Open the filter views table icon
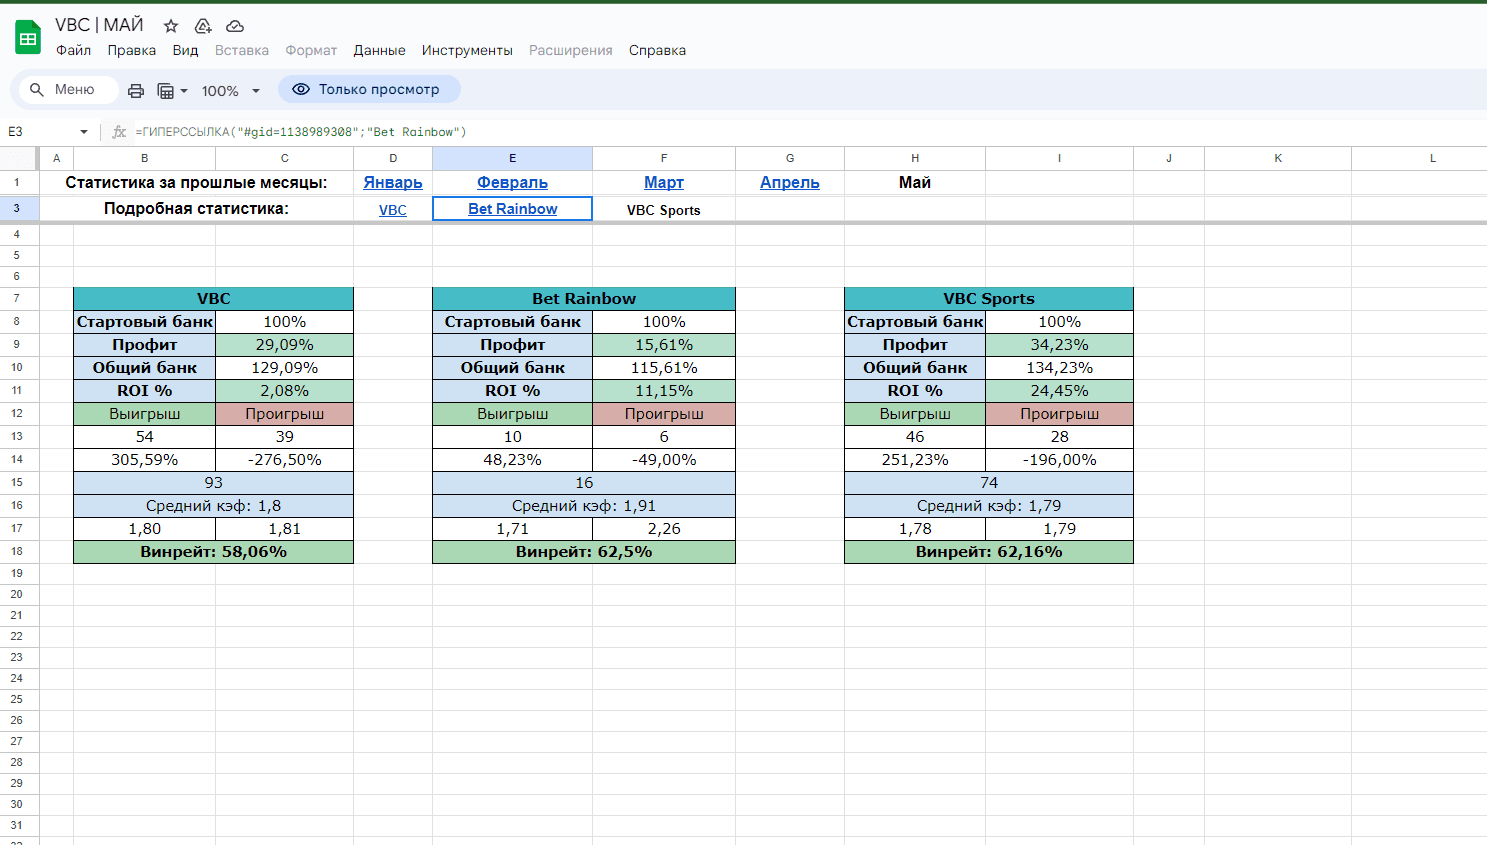1487x845 pixels. point(166,91)
